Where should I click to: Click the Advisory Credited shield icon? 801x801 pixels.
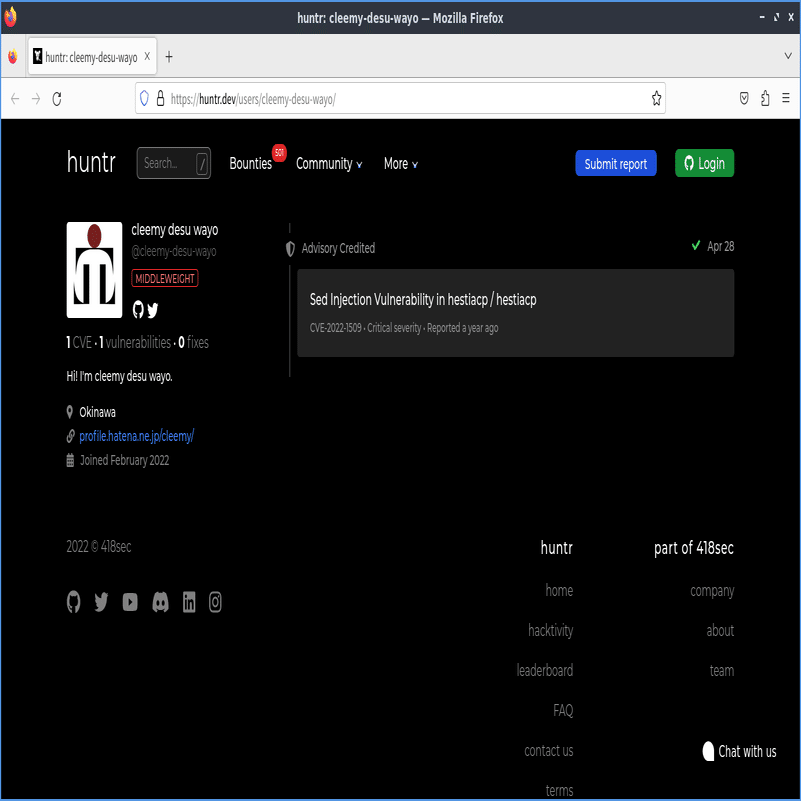(x=290, y=249)
